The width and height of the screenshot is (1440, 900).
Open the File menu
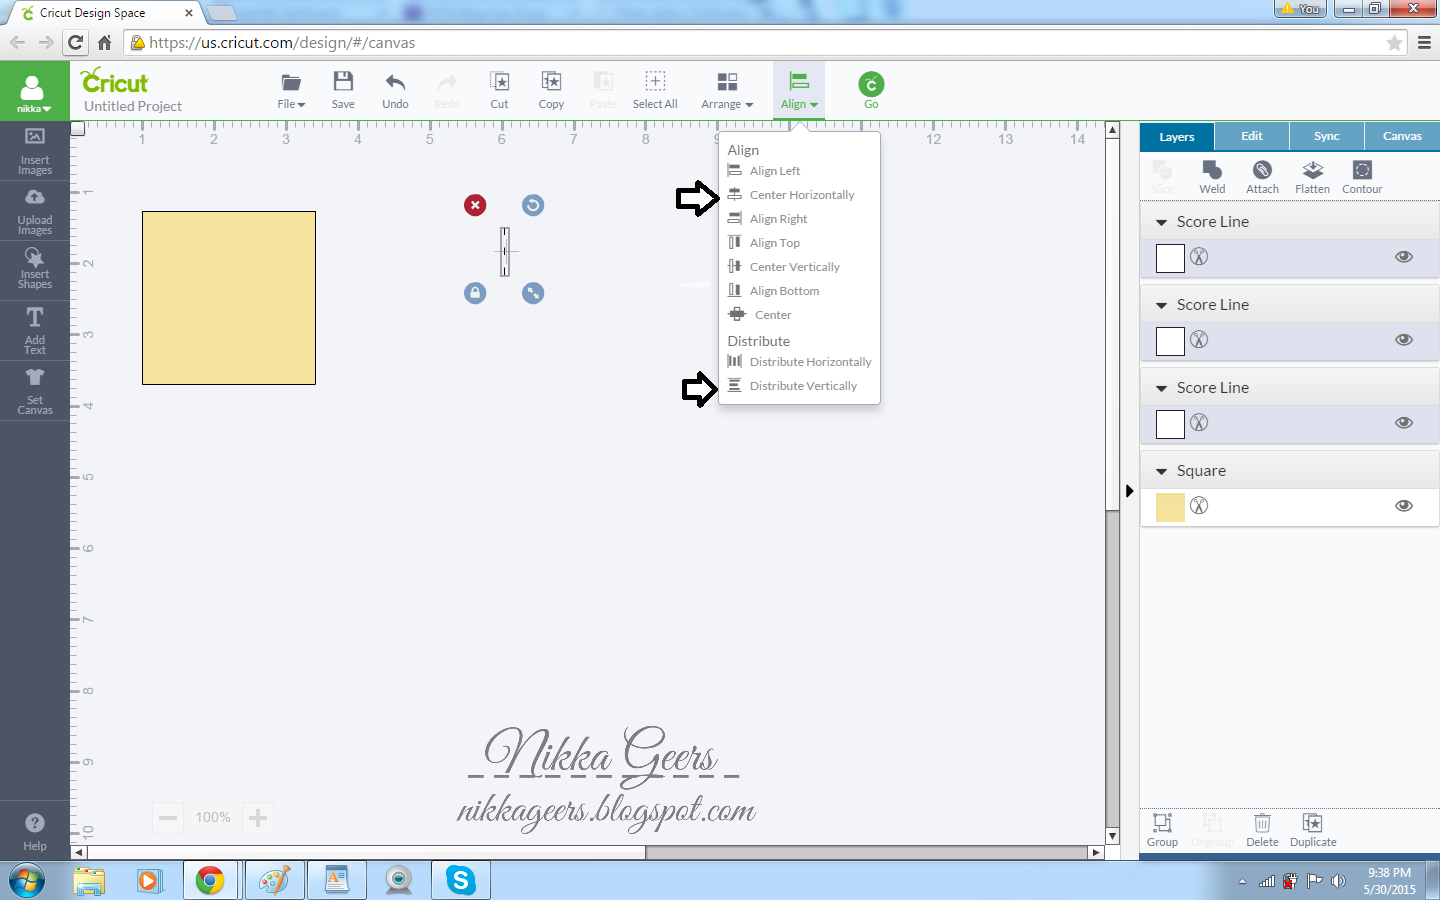(291, 90)
